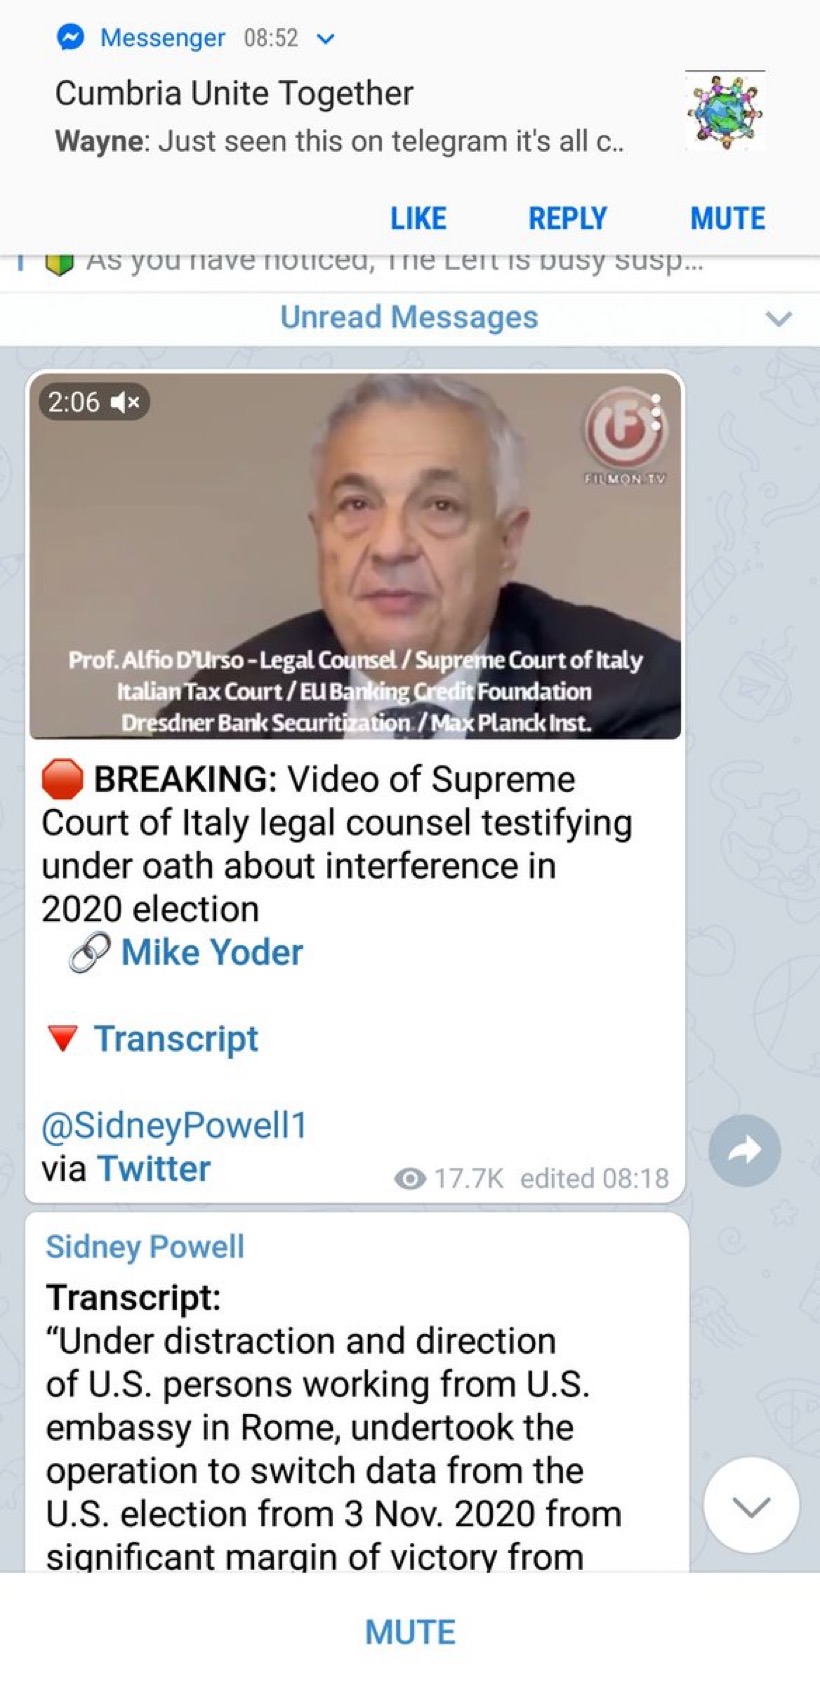Tap the eye views counter icon

click(410, 1179)
